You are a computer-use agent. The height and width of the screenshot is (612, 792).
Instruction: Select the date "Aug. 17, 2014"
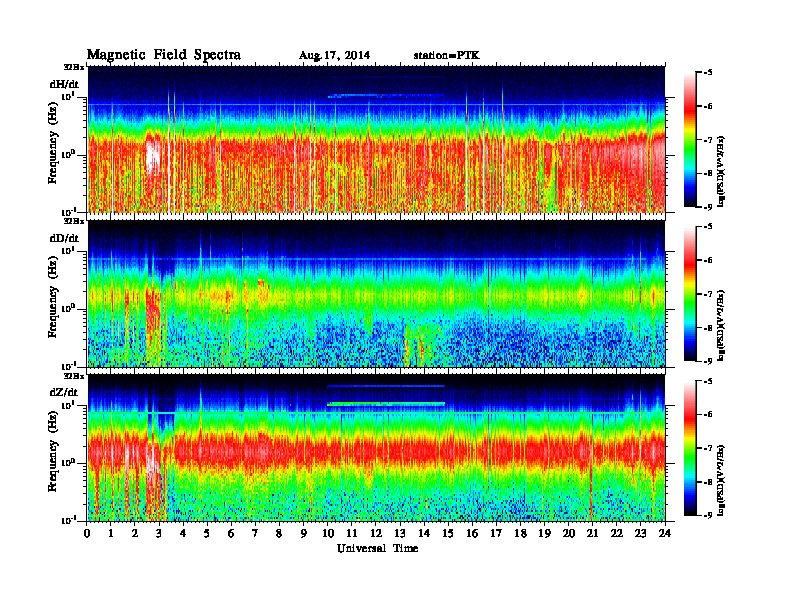coord(334,56)
